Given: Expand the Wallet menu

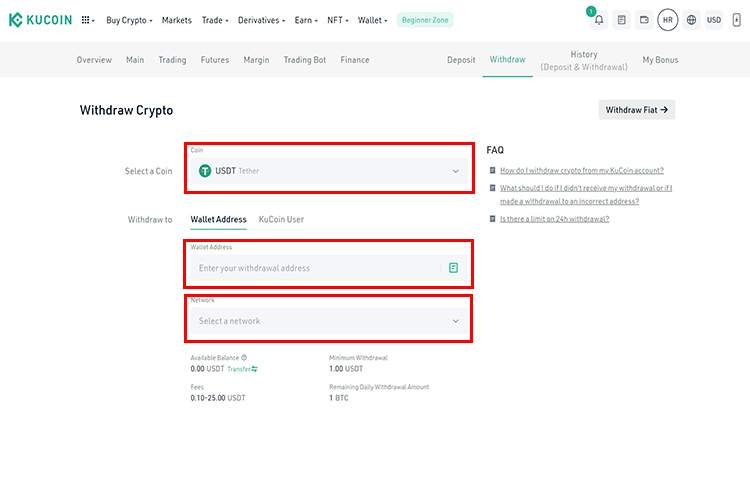Looking at the screenshot, I should coord(372,20).
